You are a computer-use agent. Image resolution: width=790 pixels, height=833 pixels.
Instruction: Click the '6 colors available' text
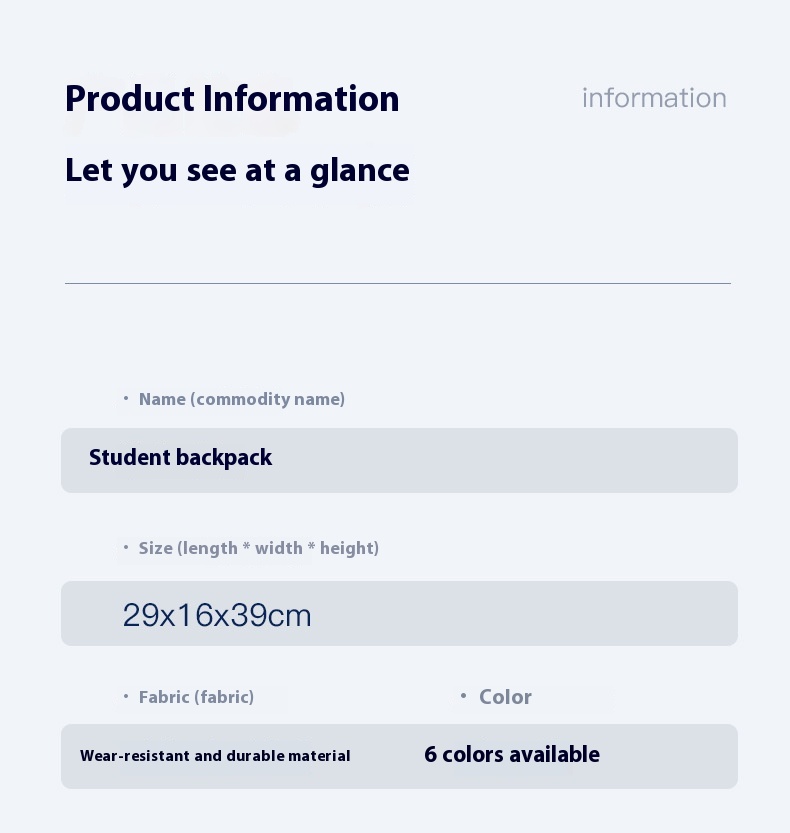[x=512, y=754]
